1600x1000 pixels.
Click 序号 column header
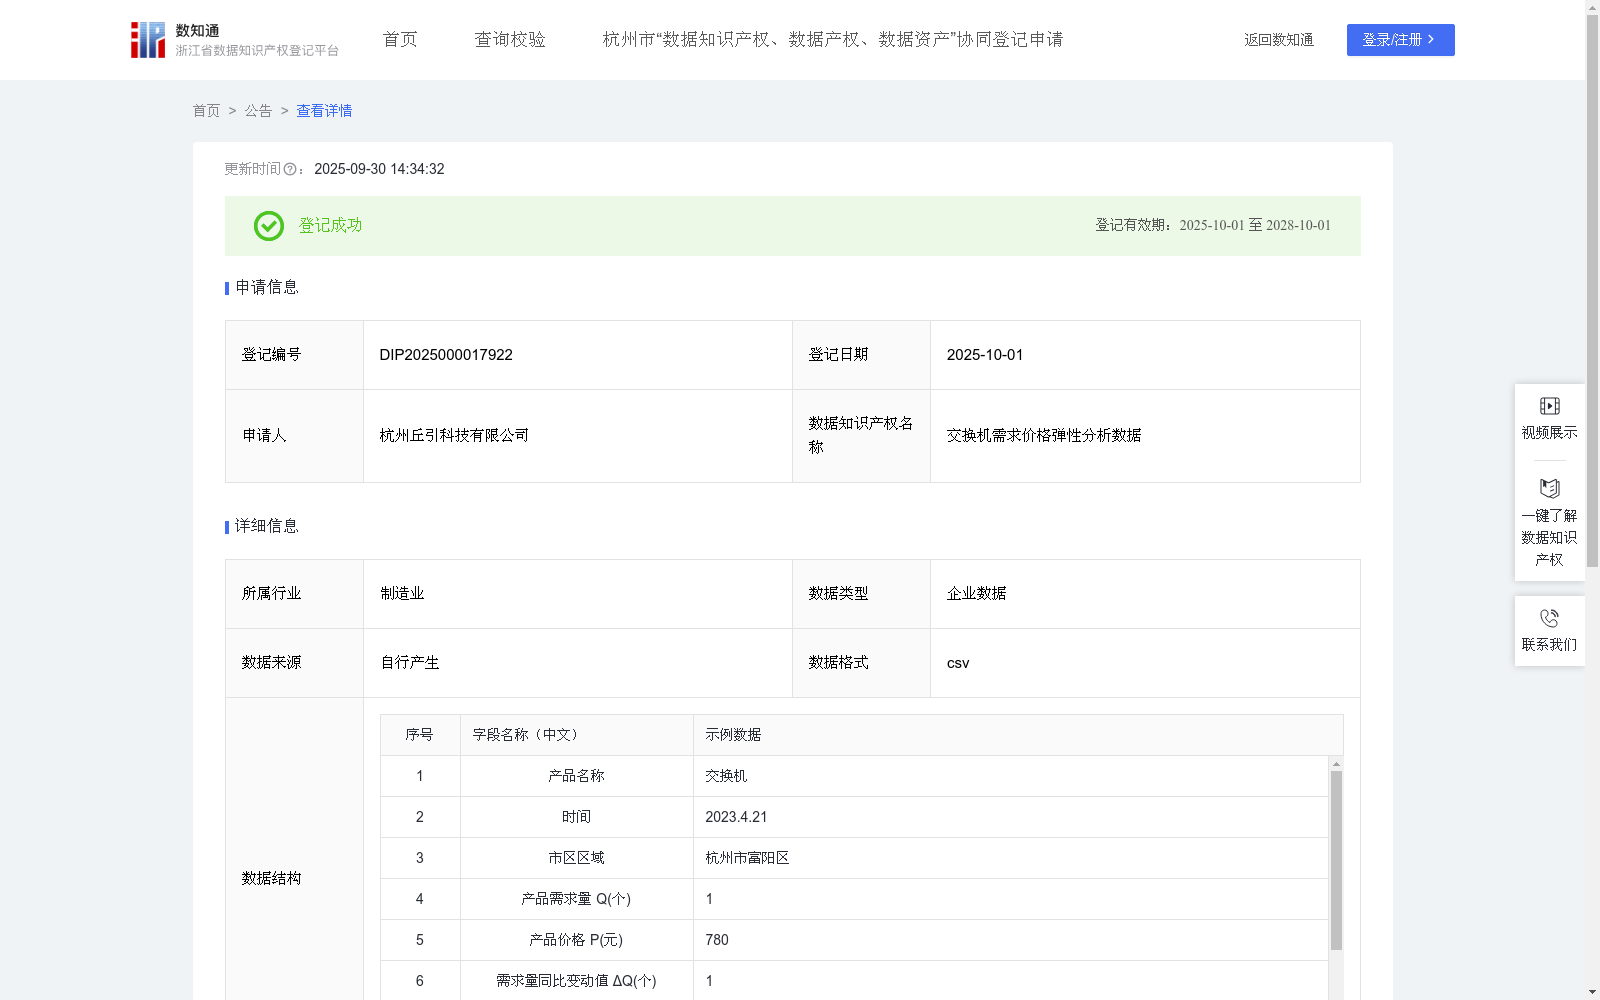click(419, 735)
